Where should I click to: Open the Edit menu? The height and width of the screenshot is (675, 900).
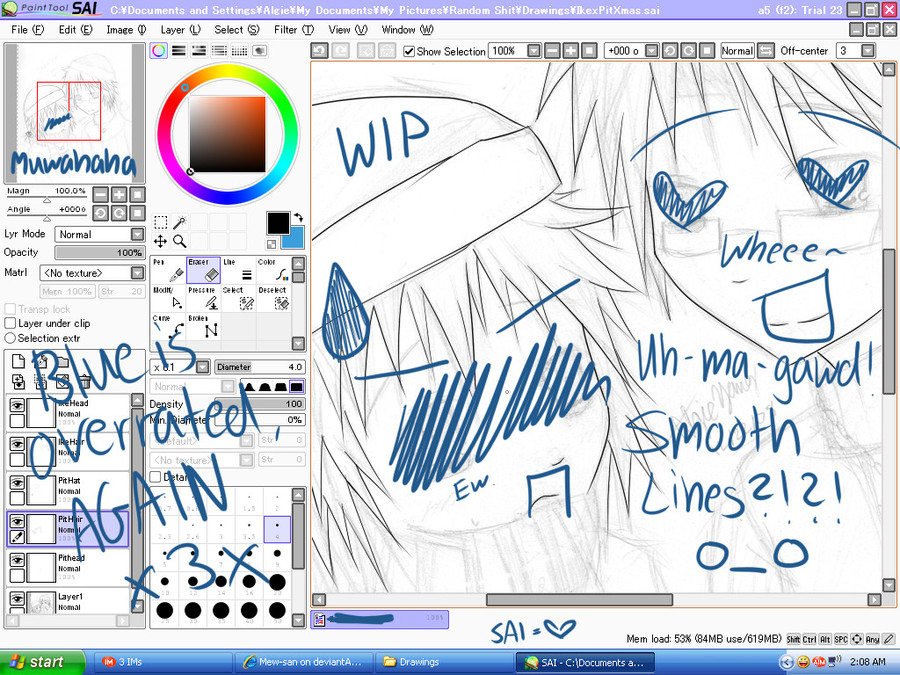[75, 30]
